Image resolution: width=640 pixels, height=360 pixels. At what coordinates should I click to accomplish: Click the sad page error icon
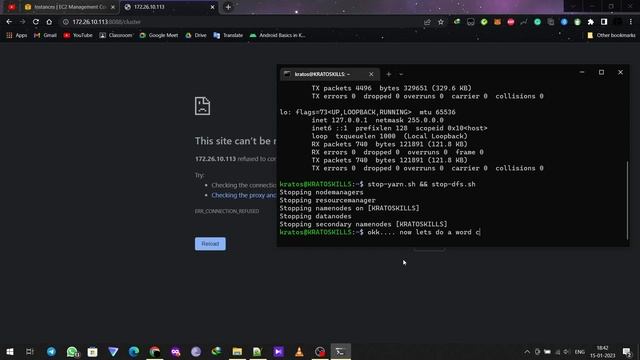202,106
